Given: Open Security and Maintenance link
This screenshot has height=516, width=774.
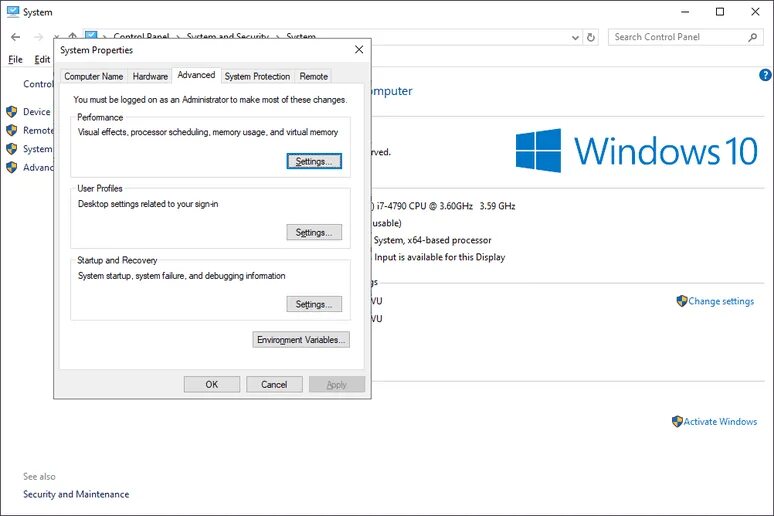Looking at the screenshot, I should (x=76, y=494).
